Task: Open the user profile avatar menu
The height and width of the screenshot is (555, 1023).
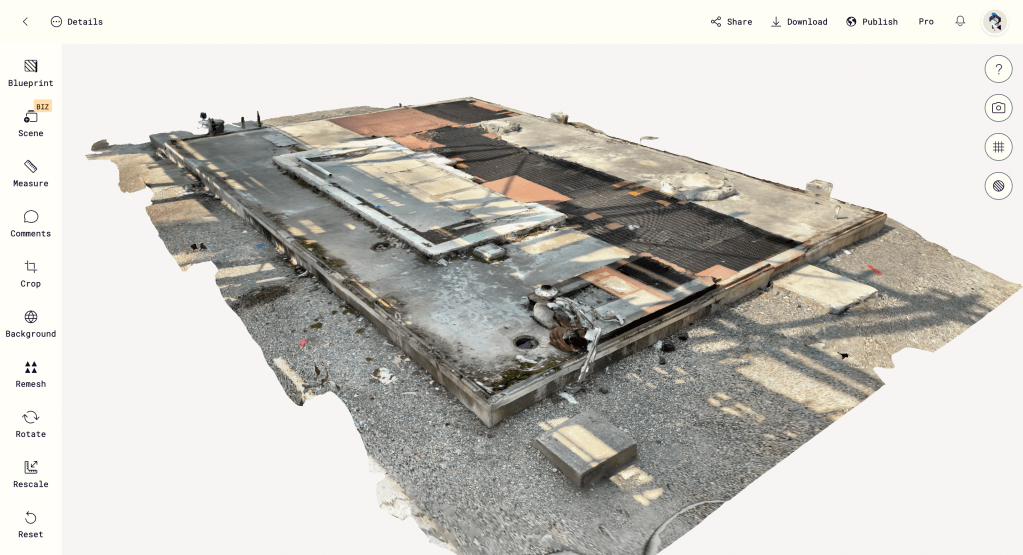Action: click(994, 22)
